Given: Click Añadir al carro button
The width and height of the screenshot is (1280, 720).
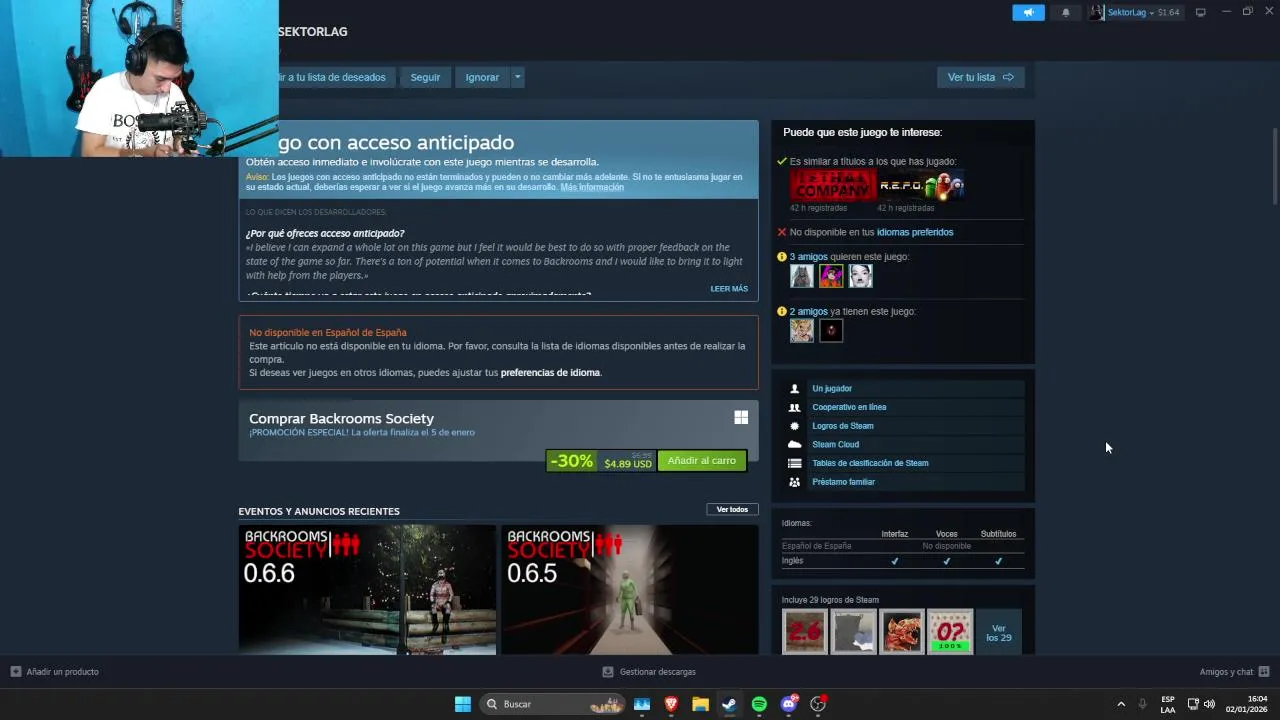Looking at the screenshot, I should point(702,461).
